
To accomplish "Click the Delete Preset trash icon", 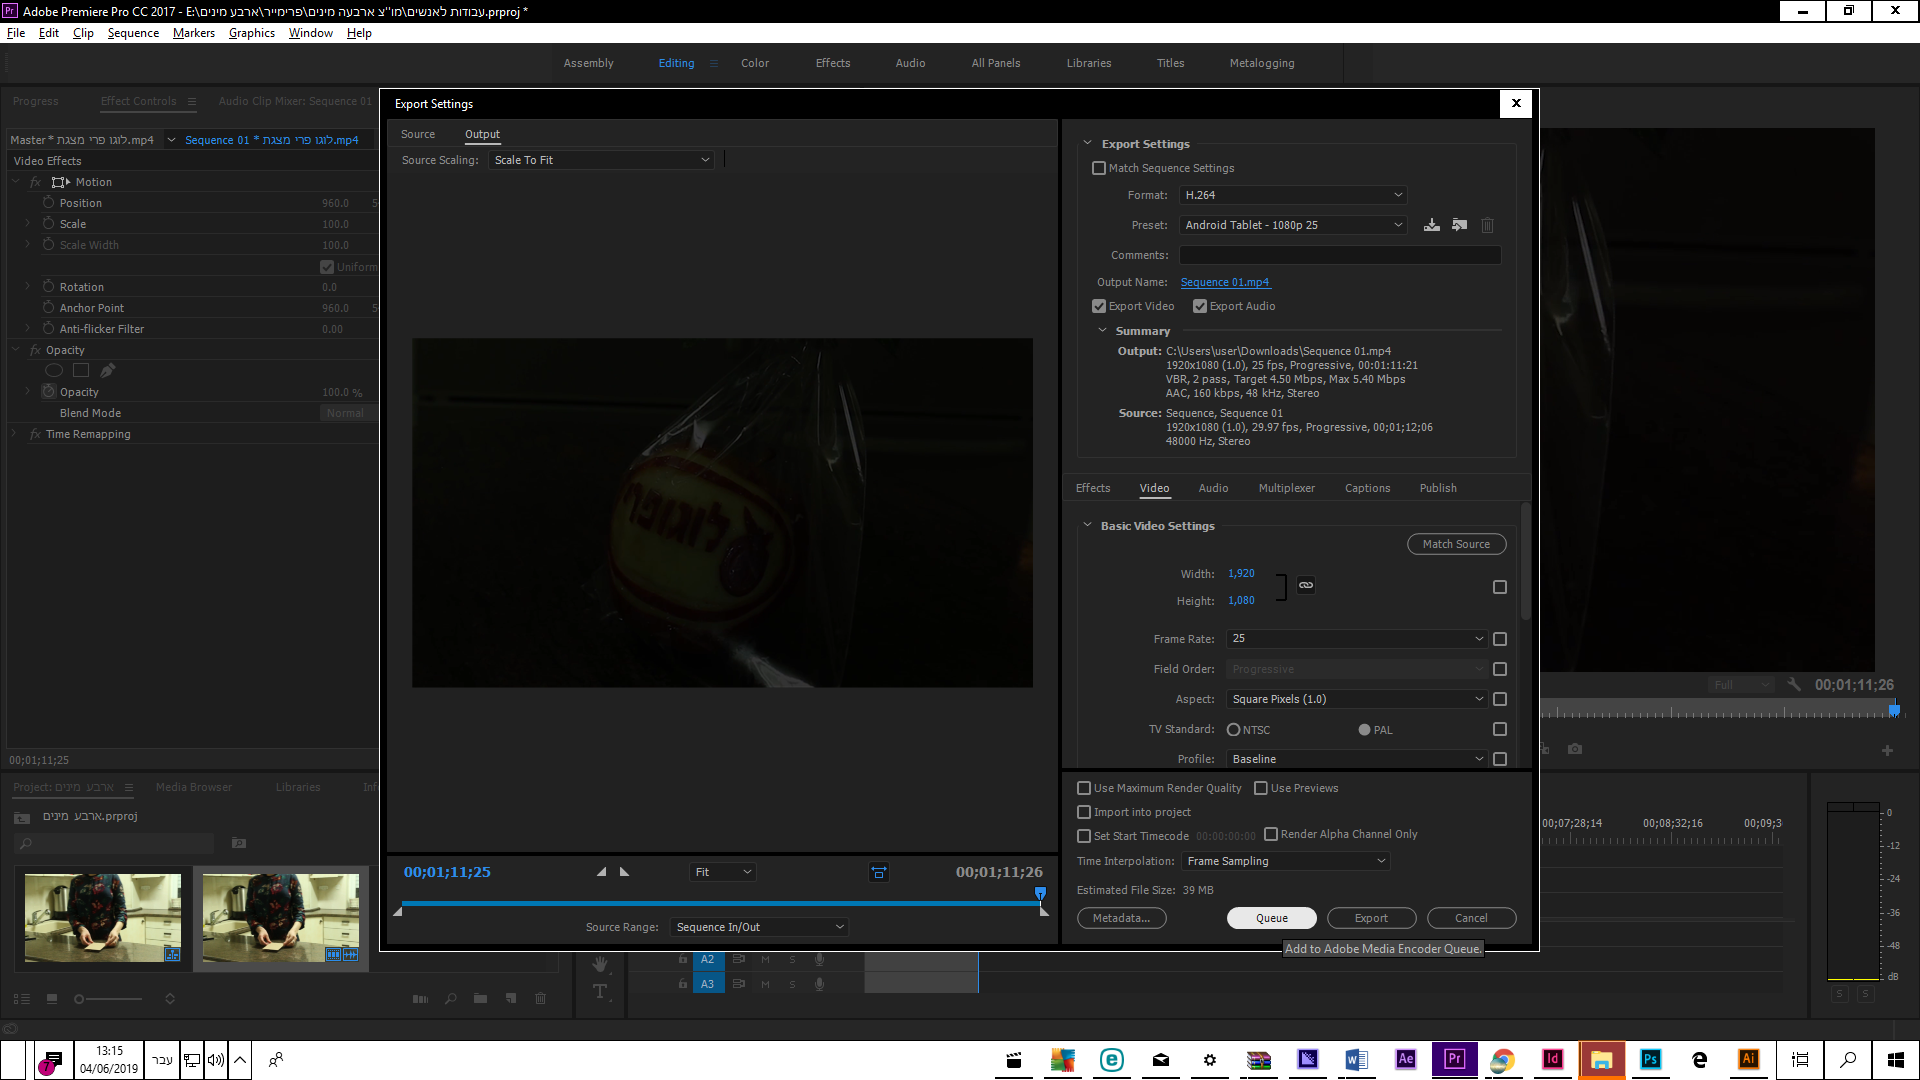I will point(1487,225).
